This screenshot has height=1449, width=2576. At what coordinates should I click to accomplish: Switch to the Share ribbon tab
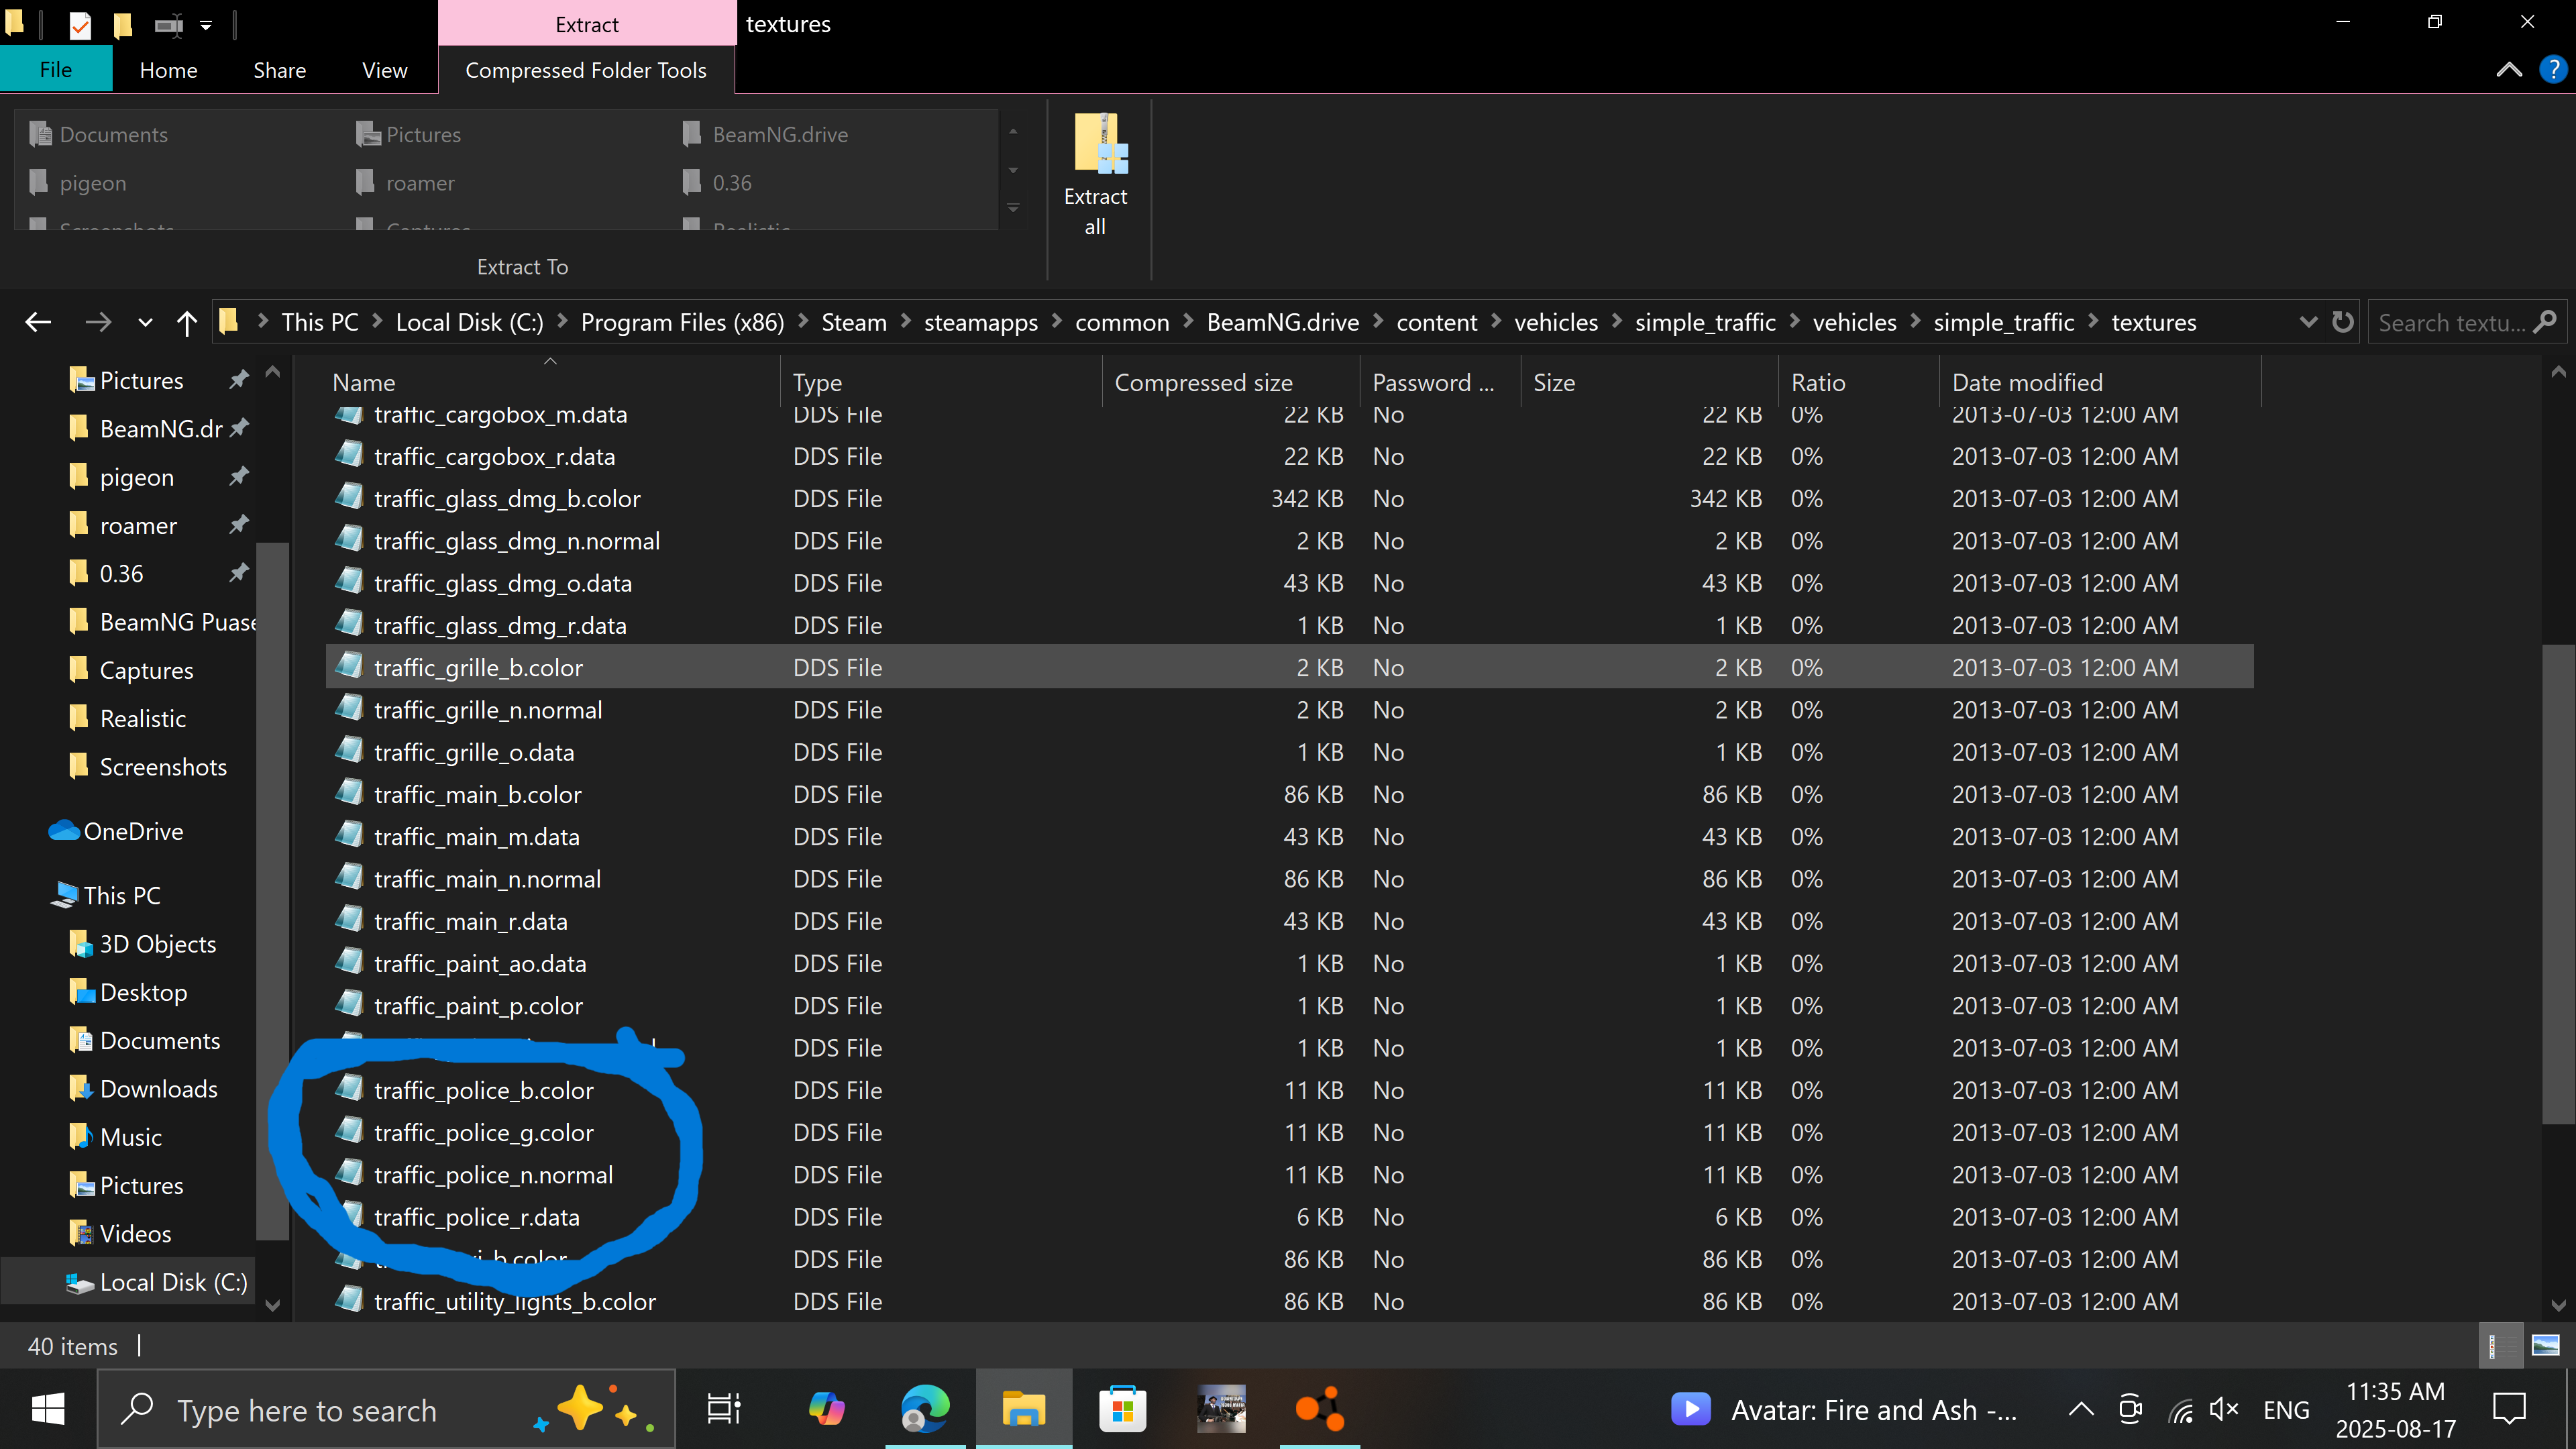click(x=279, y=70)
